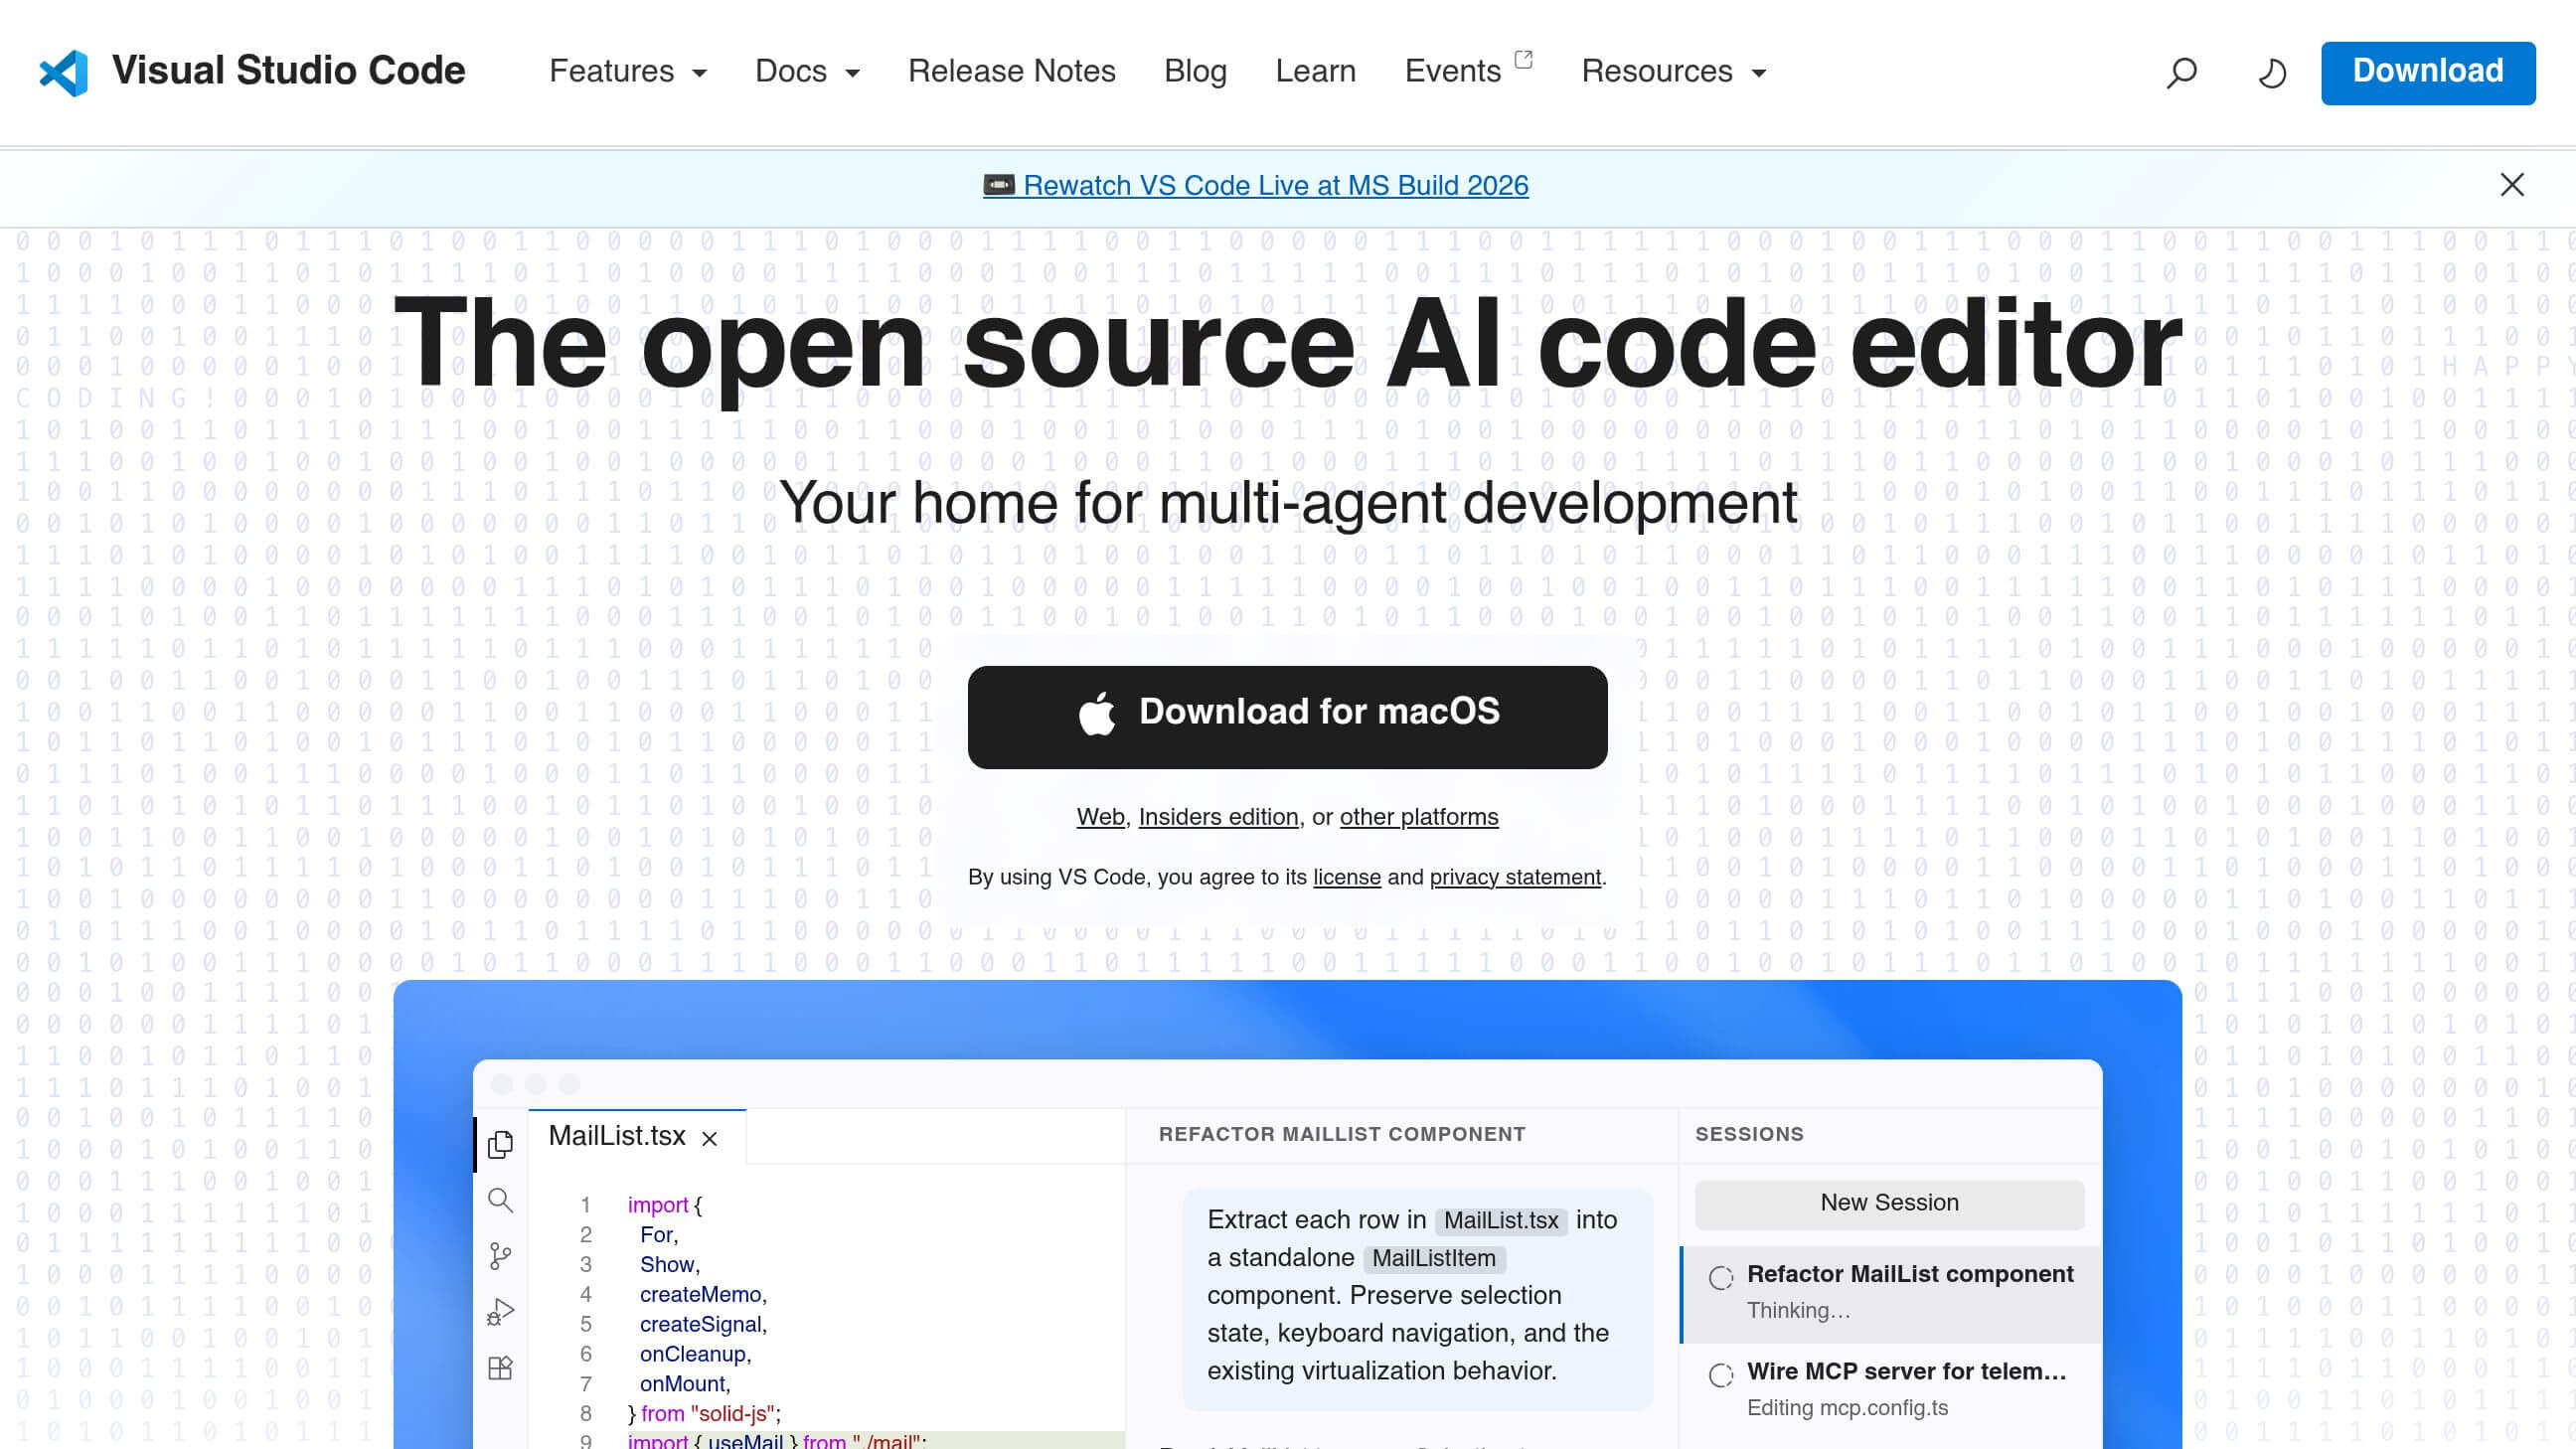Select the MailList.tsx editor tab
Image resolution: width=2576 pixels, height=1449 pixels.
(x=637, y=1137)
